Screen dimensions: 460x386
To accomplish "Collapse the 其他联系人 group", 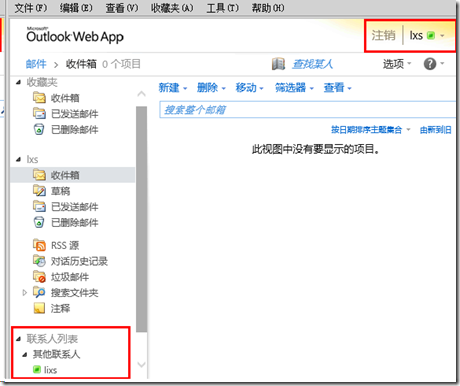I will [x=25, y=355].
